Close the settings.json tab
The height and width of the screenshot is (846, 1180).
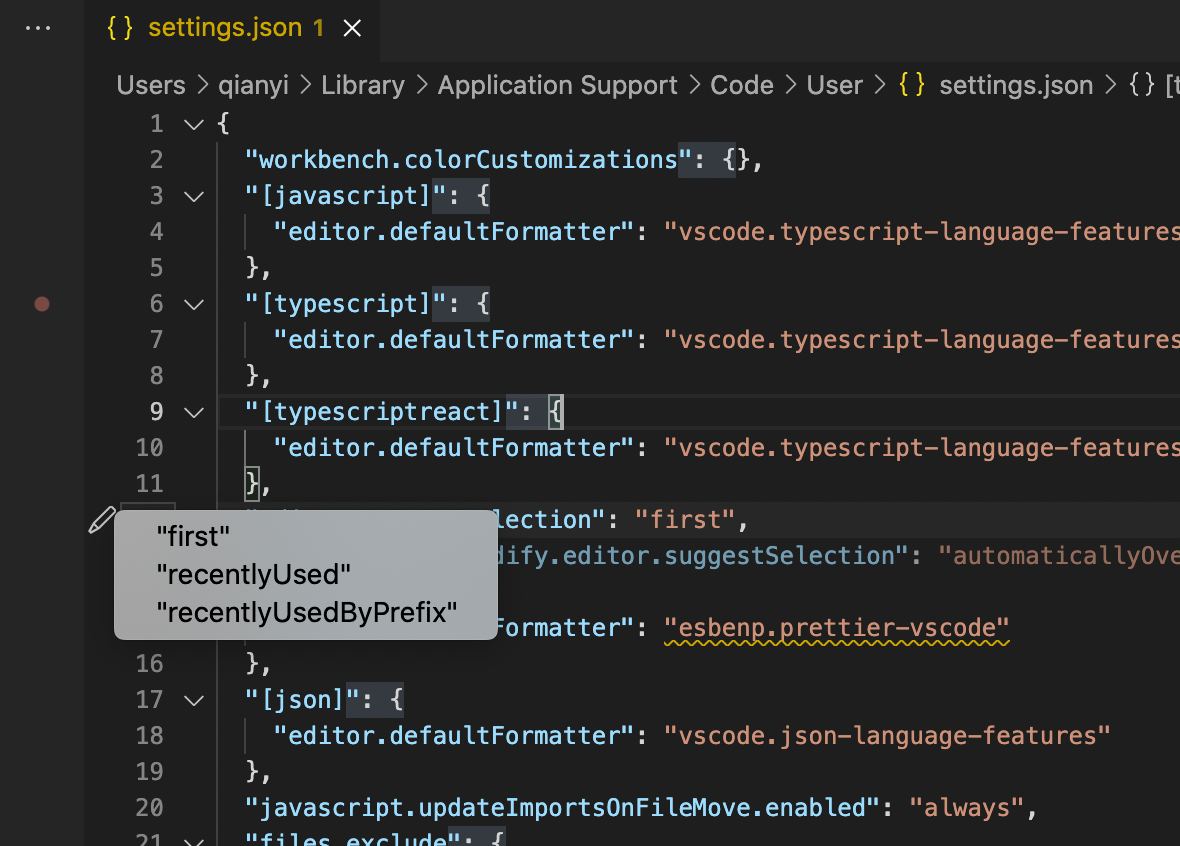(352, 28)
